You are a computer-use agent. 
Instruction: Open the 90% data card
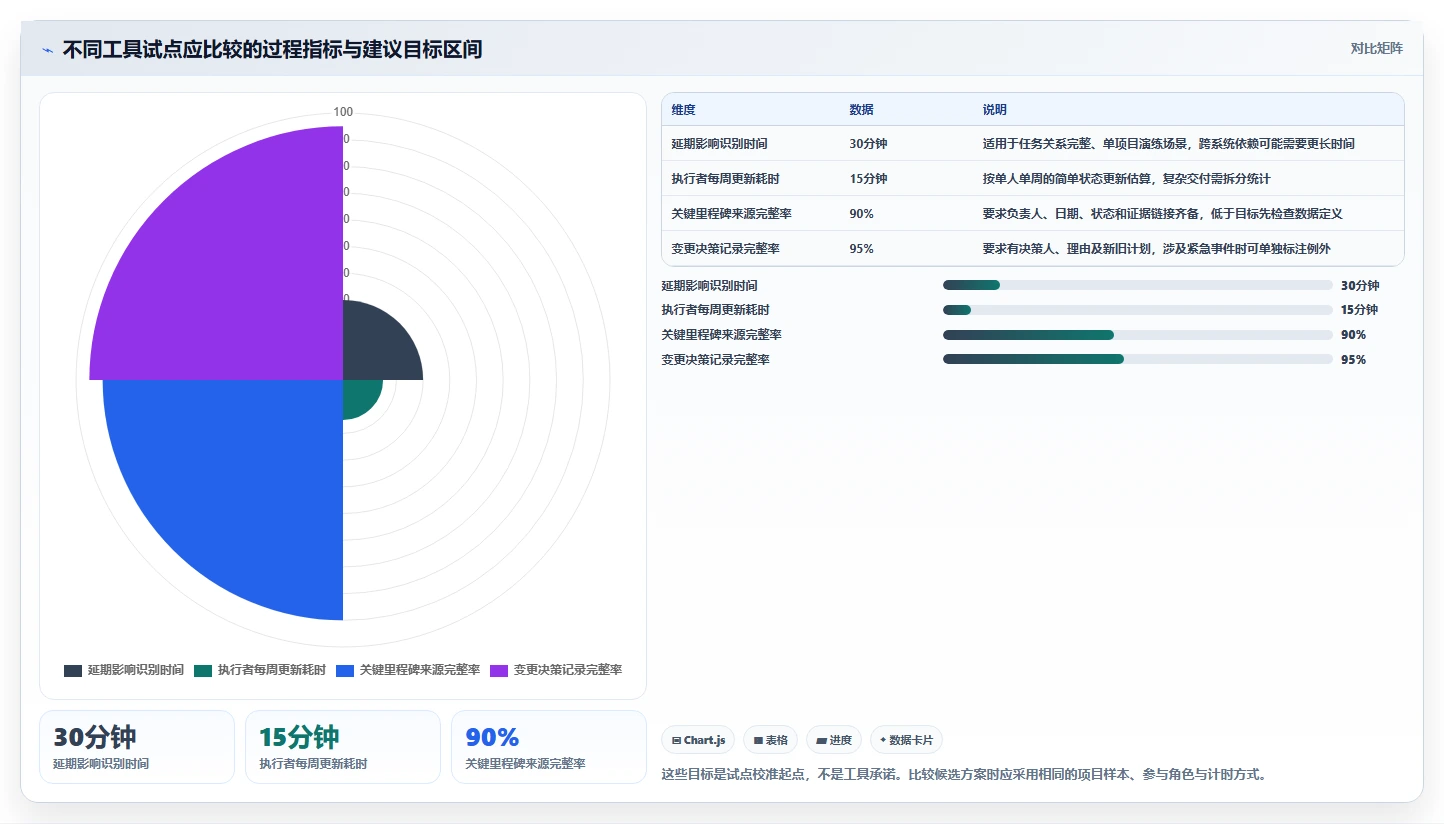click(x=549, y=747)
